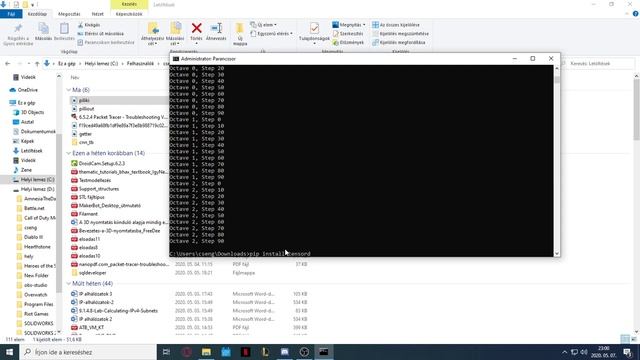Click the command prompt scrollbar down arrow
This screenshot has height=360, width=640.
pyautogui.click(x=557, y=253)
